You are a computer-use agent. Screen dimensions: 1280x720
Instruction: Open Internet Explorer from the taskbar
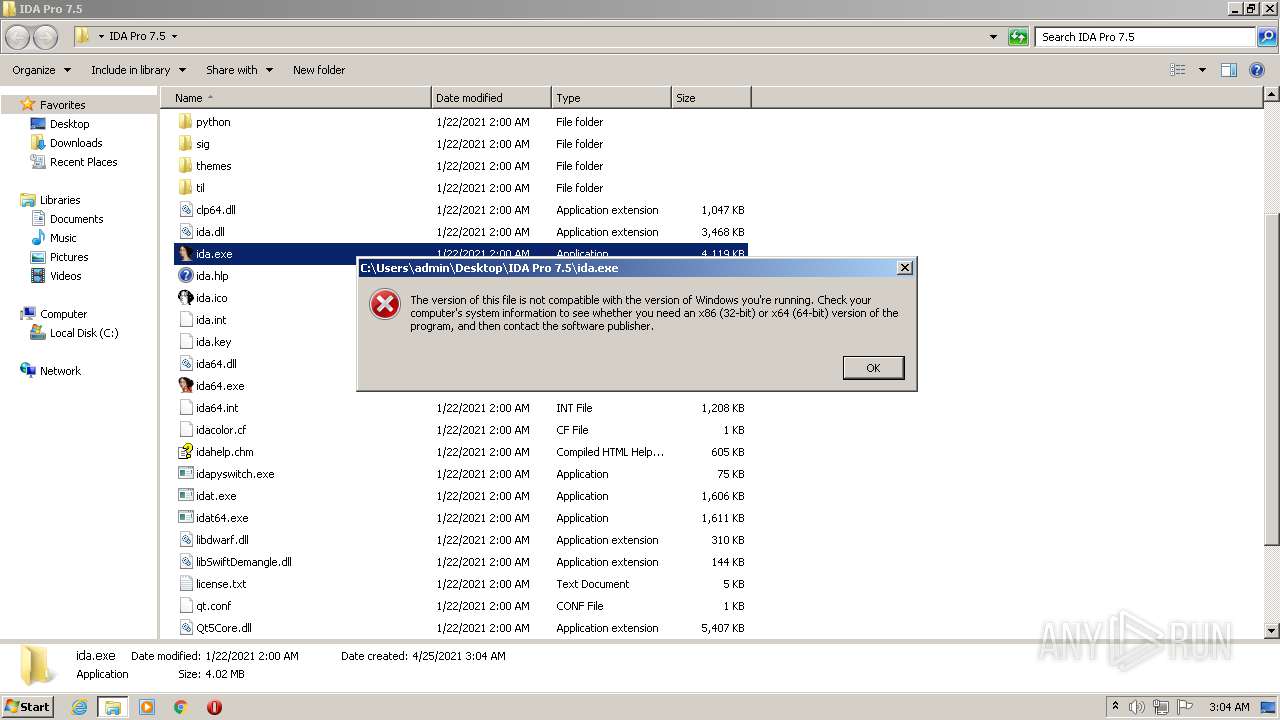click(80, 707)
